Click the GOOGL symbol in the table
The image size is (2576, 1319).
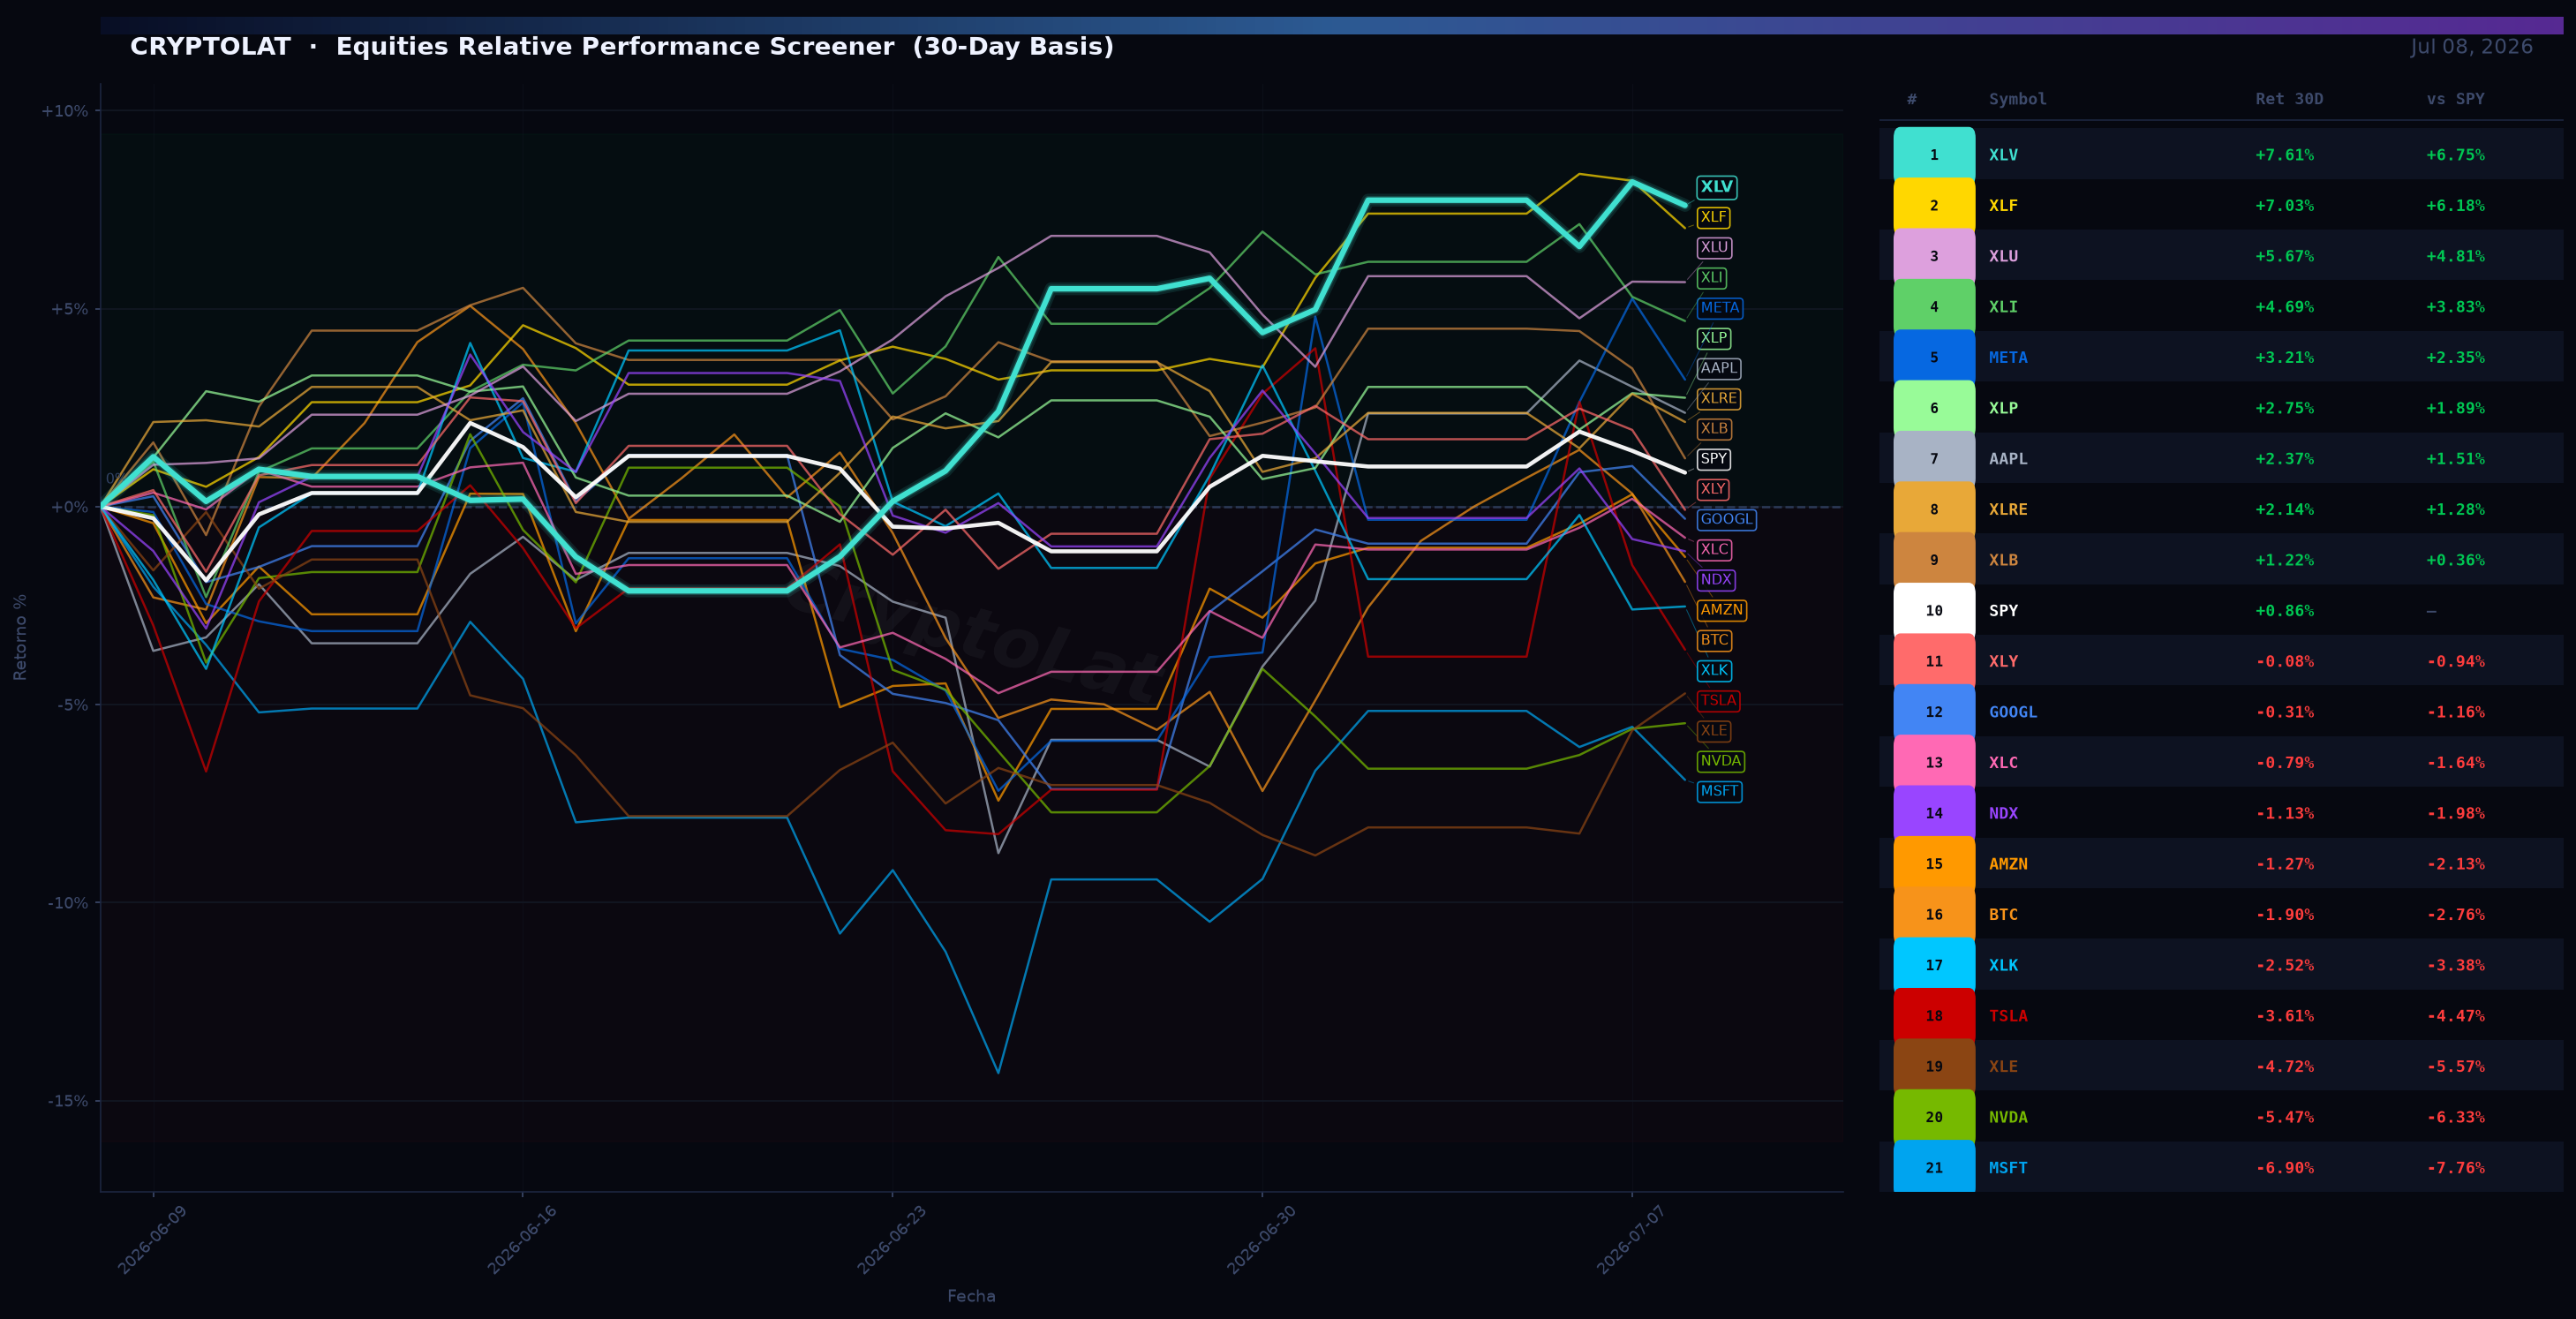point(2012,712)
